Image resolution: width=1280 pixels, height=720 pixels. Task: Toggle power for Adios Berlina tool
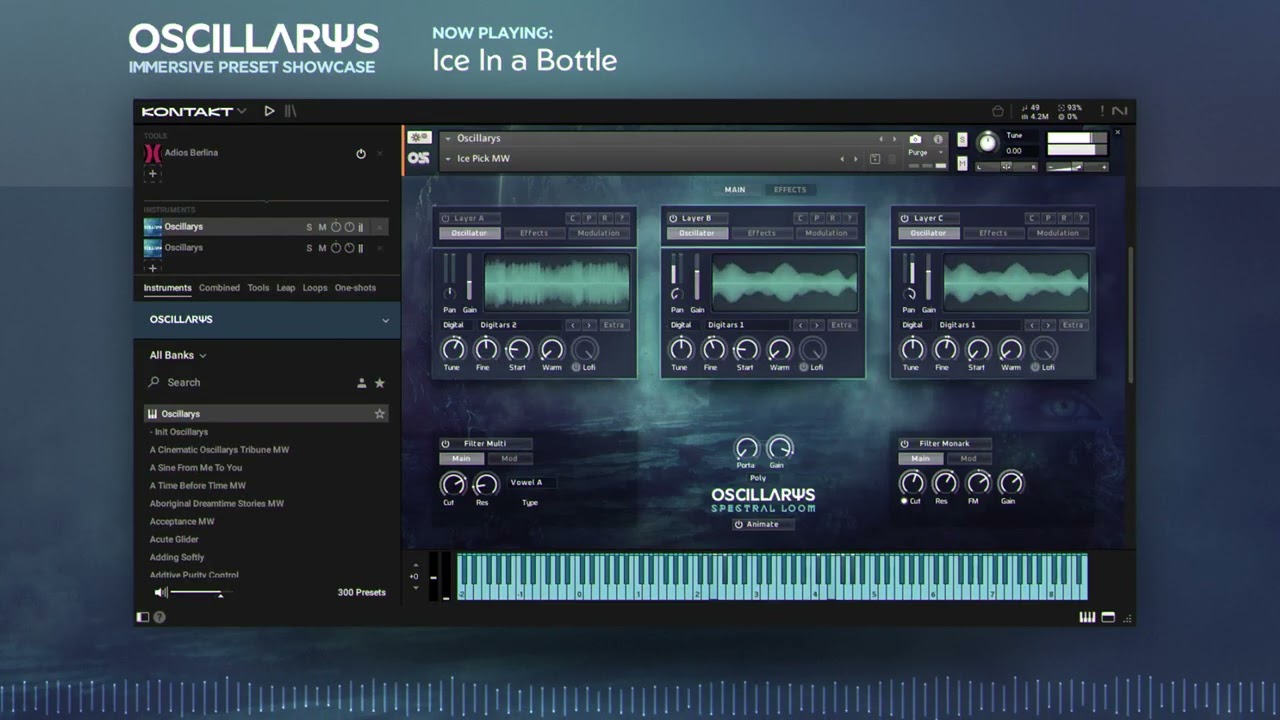pos(361,154)
